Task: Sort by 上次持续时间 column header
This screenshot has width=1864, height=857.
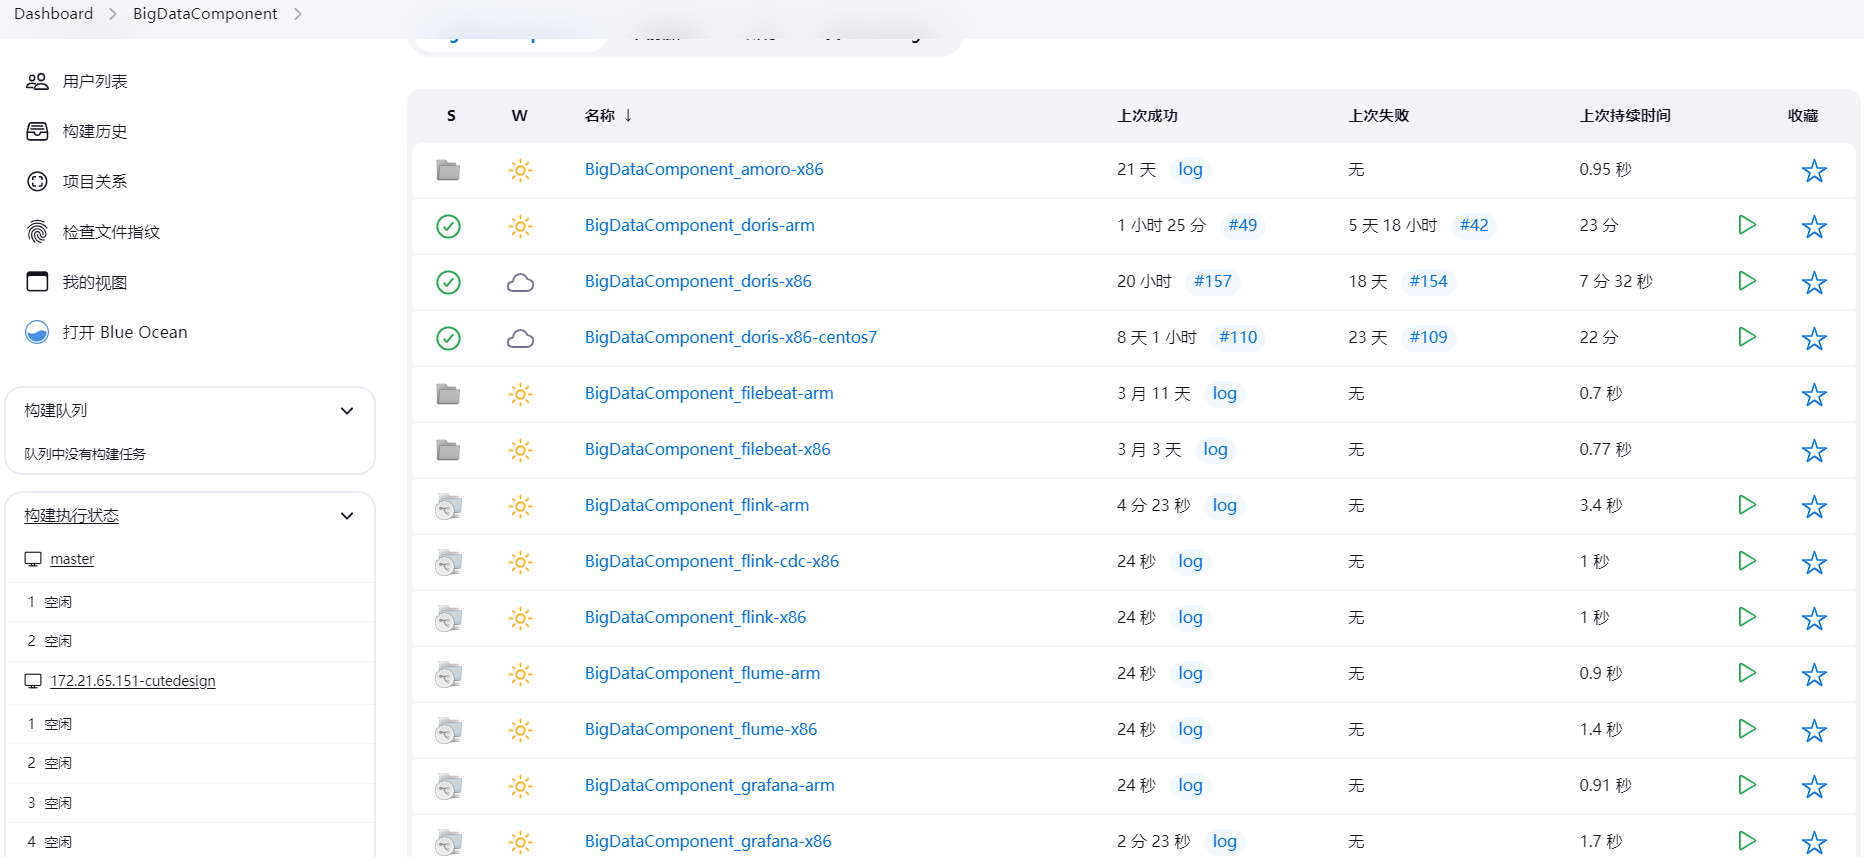Action: 1625,116
